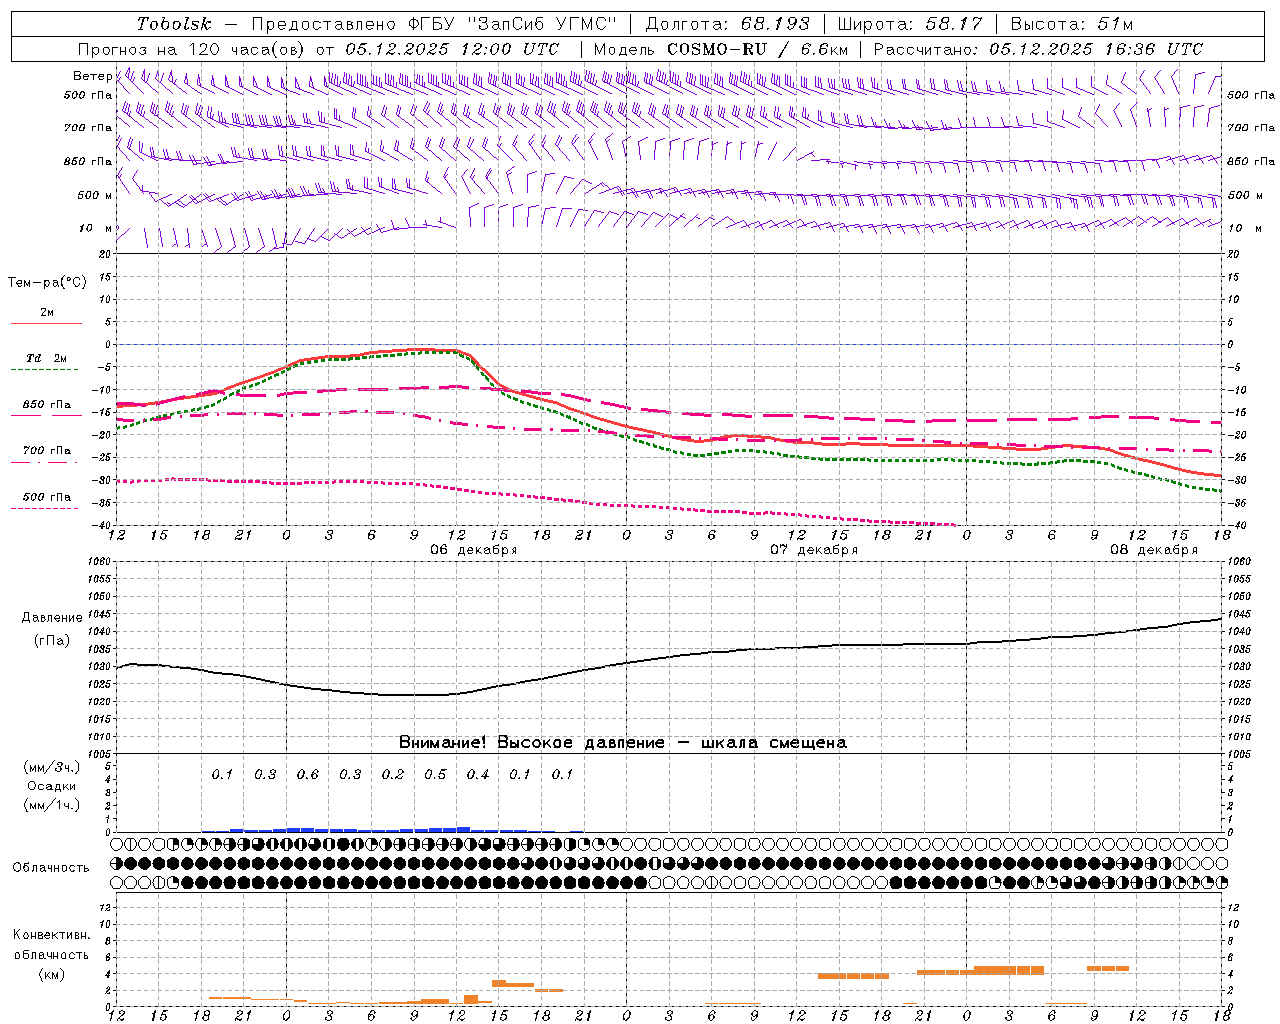
Task: Click the station name Tobolsk in header
Action: pos(174,24)
